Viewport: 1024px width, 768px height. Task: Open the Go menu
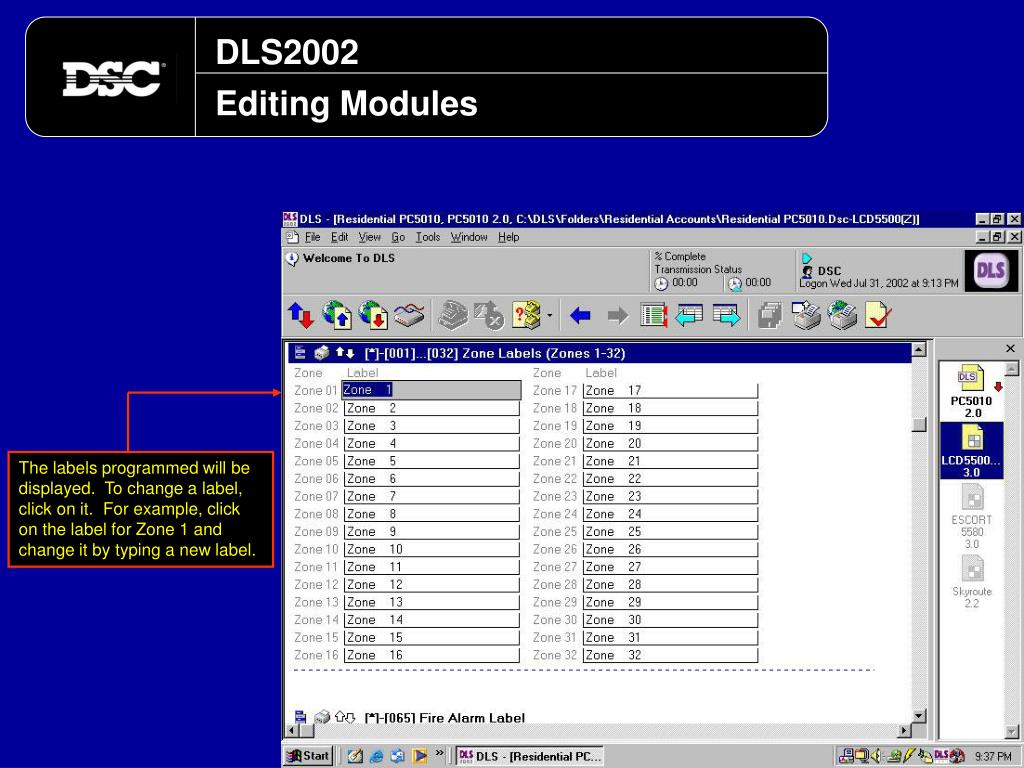[398, 237]
